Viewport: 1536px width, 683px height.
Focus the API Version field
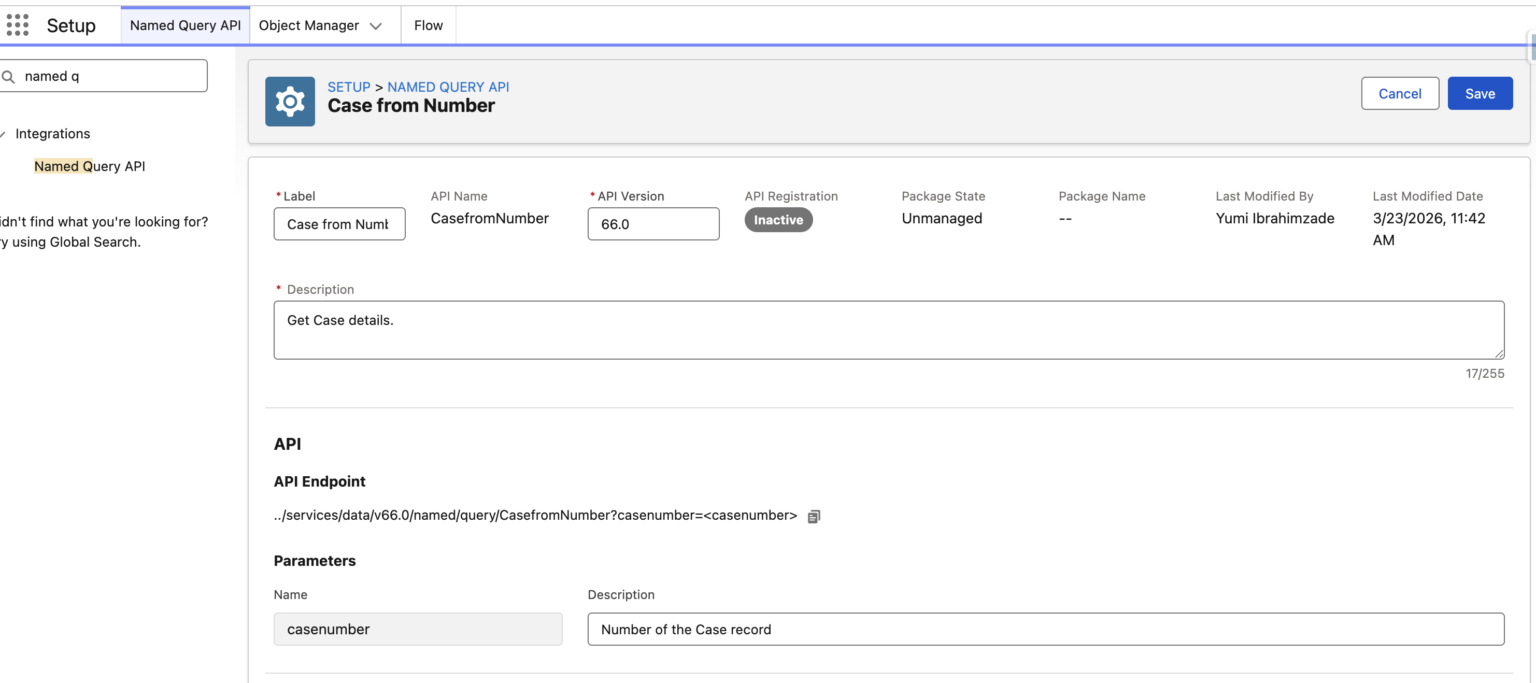[x=653, y=224]
